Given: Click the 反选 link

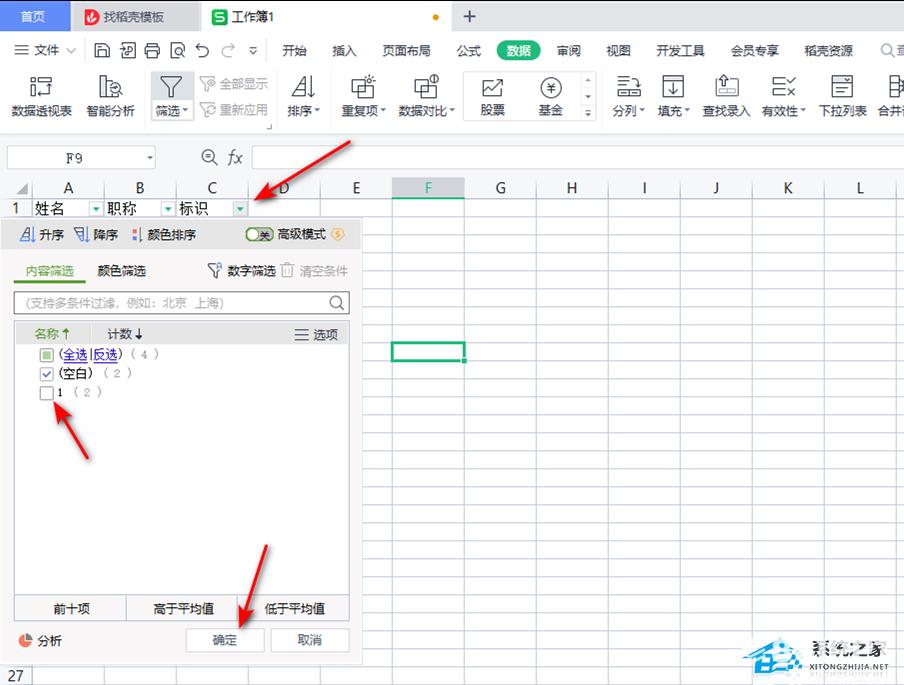Looking at the screenshot, I should point(106,355).
